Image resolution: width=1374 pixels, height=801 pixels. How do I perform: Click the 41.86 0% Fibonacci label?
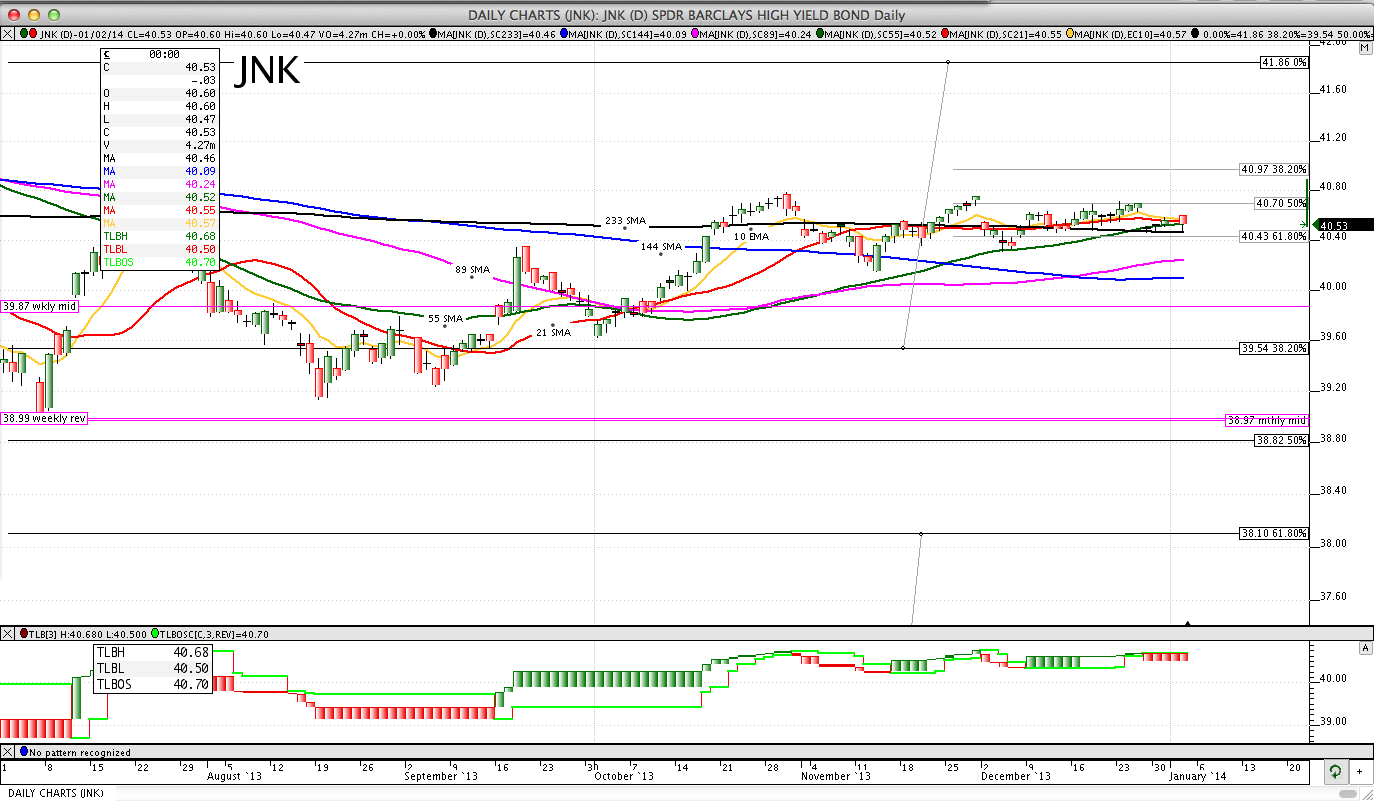(x=1284, y=62)
